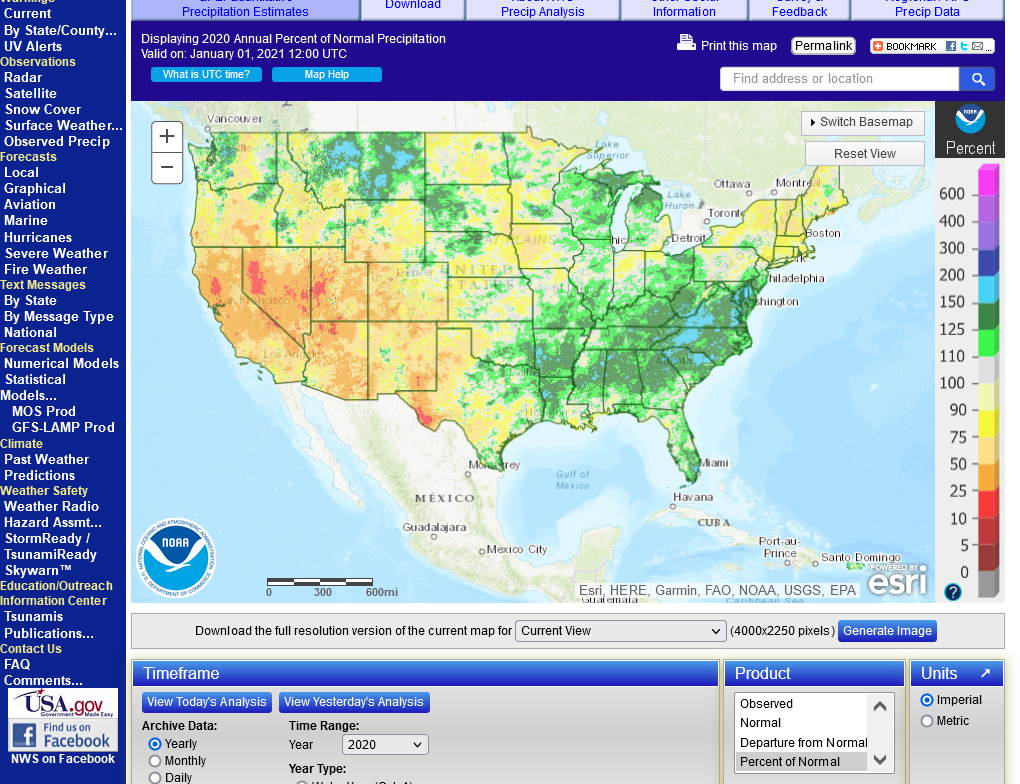Screen dimensions: 1020x784
Task: Choose Metric units
Action: 927,721
